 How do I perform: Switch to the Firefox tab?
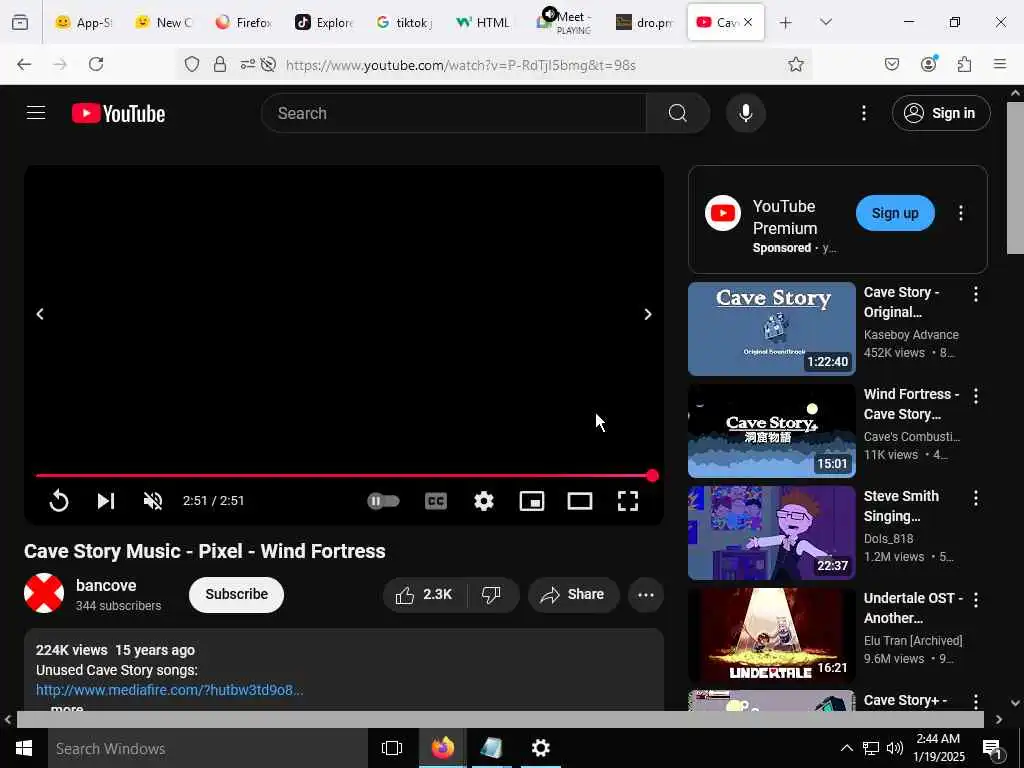(x=244, y=23)
